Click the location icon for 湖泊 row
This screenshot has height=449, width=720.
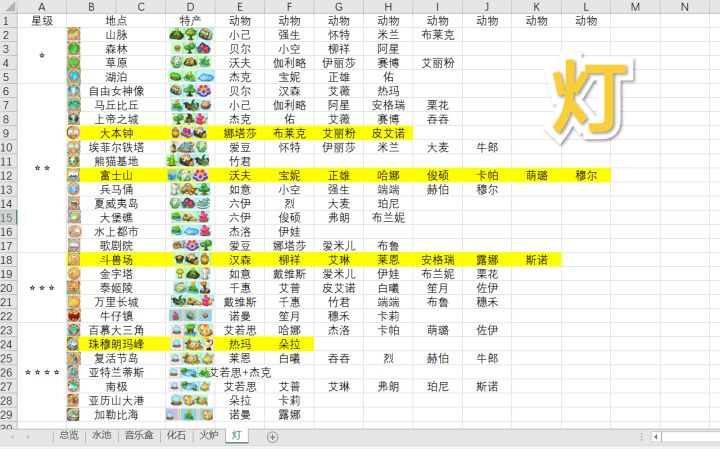(73, 77)
